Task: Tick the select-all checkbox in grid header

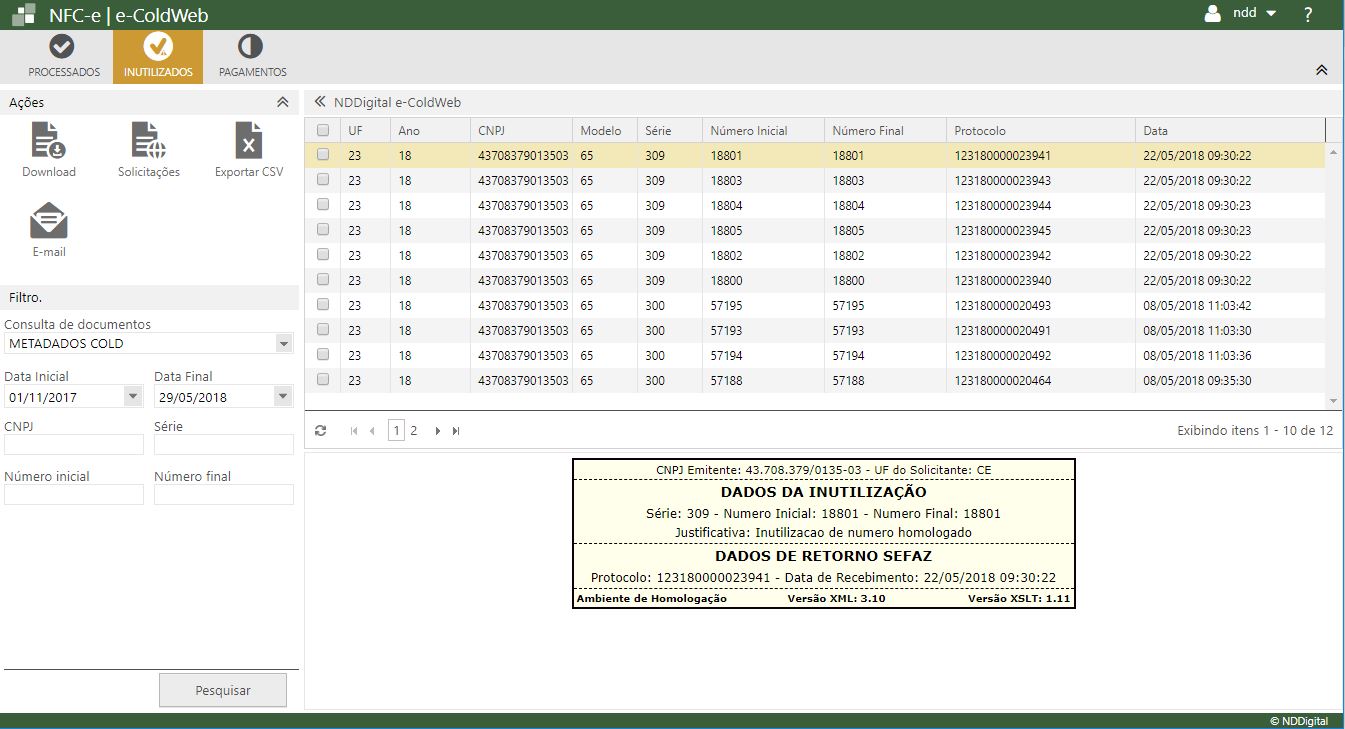Action: pos(323,130)
